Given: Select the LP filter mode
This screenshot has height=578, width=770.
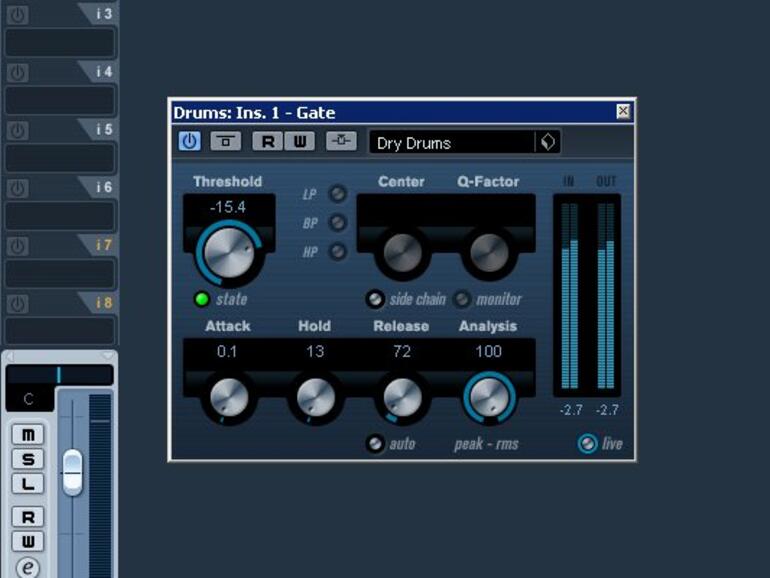Looking at the screenshot, I should click(338, 194).
